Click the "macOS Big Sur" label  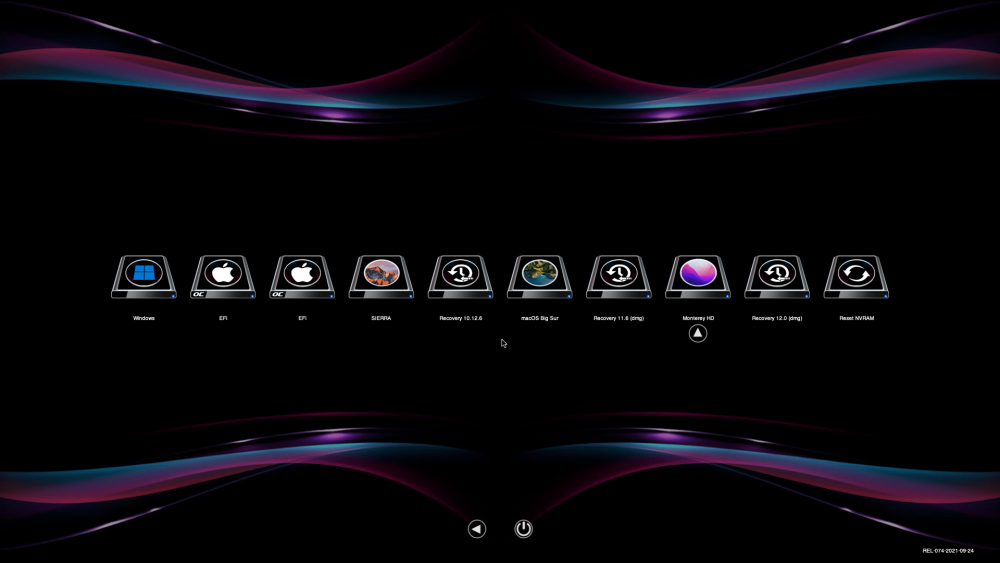click(540, 318)
